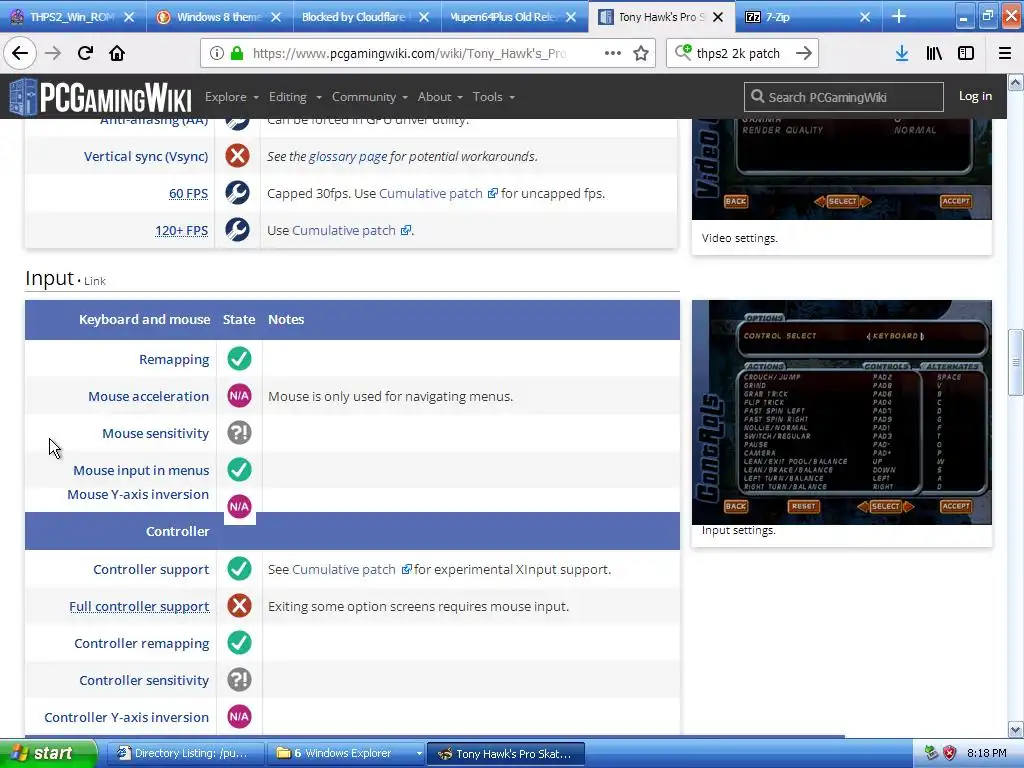The height and width of the screenshot is (768, 1024).
Task: Click the 8:18 PM system clock
Action: 986,753
